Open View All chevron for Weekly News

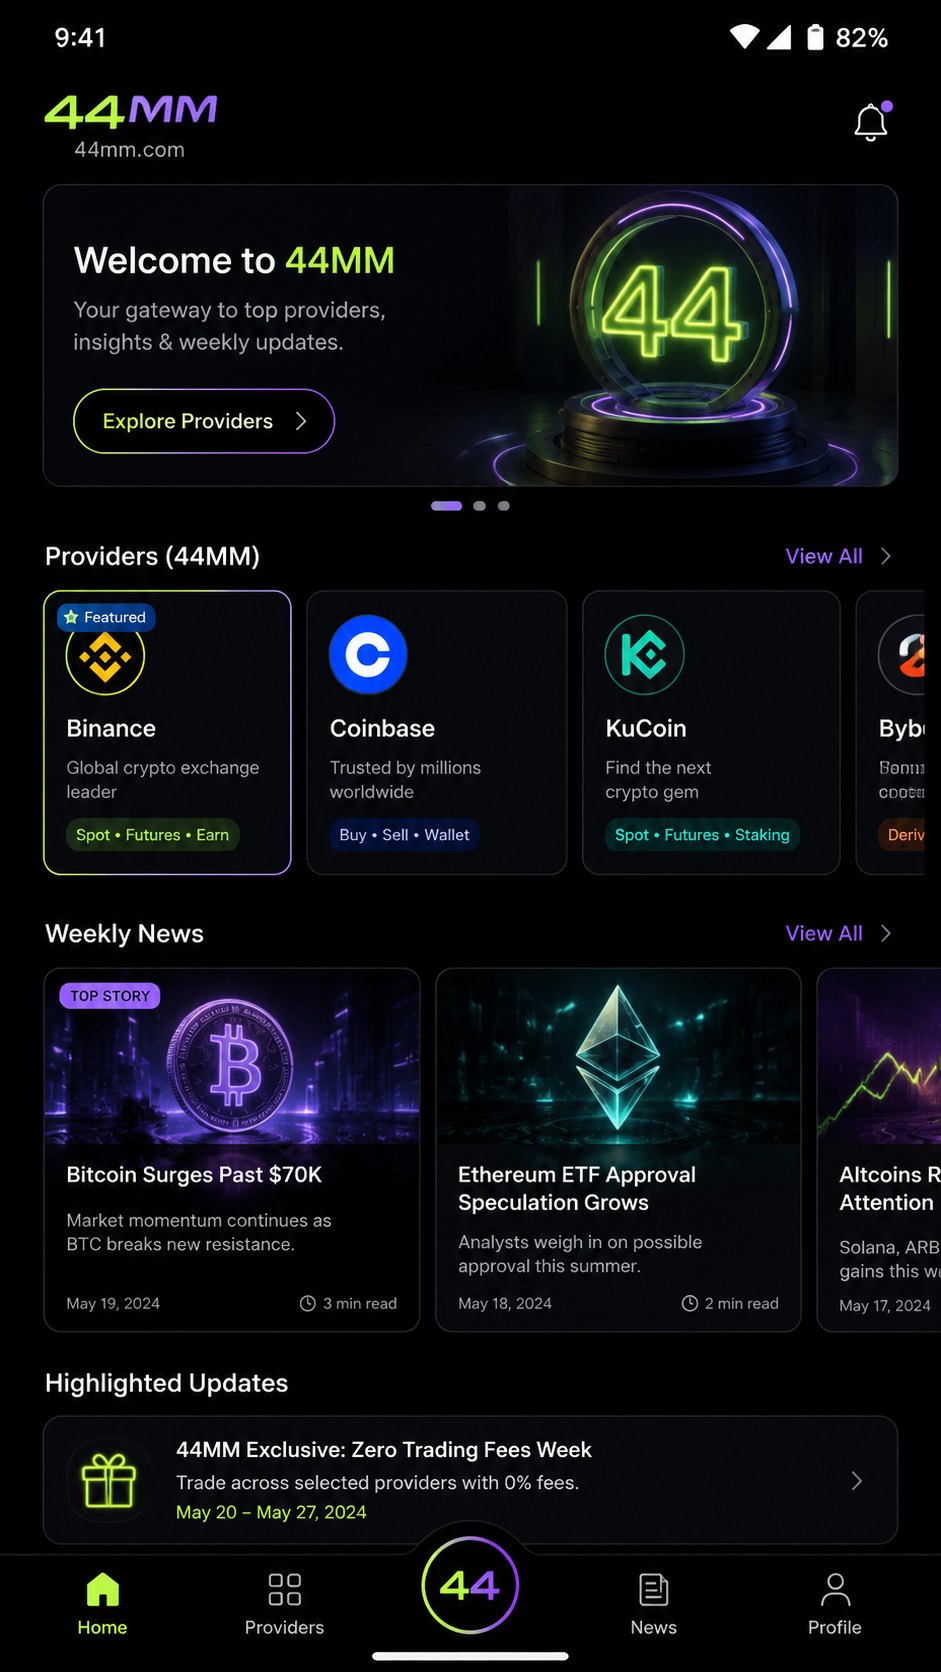(x=886, y=933)
